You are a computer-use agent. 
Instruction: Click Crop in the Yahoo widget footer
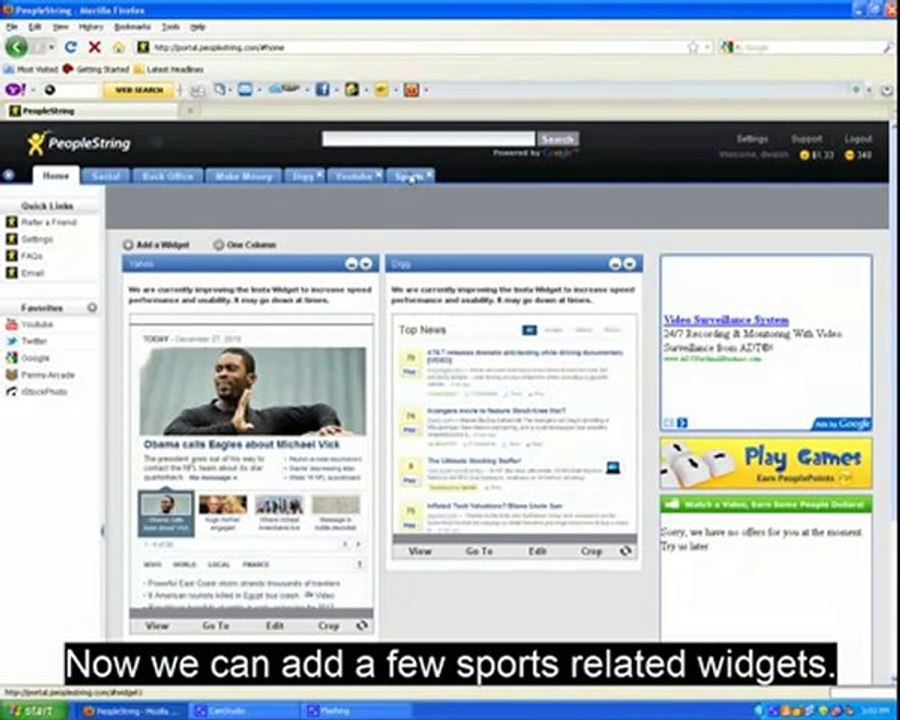pos(328,625)
